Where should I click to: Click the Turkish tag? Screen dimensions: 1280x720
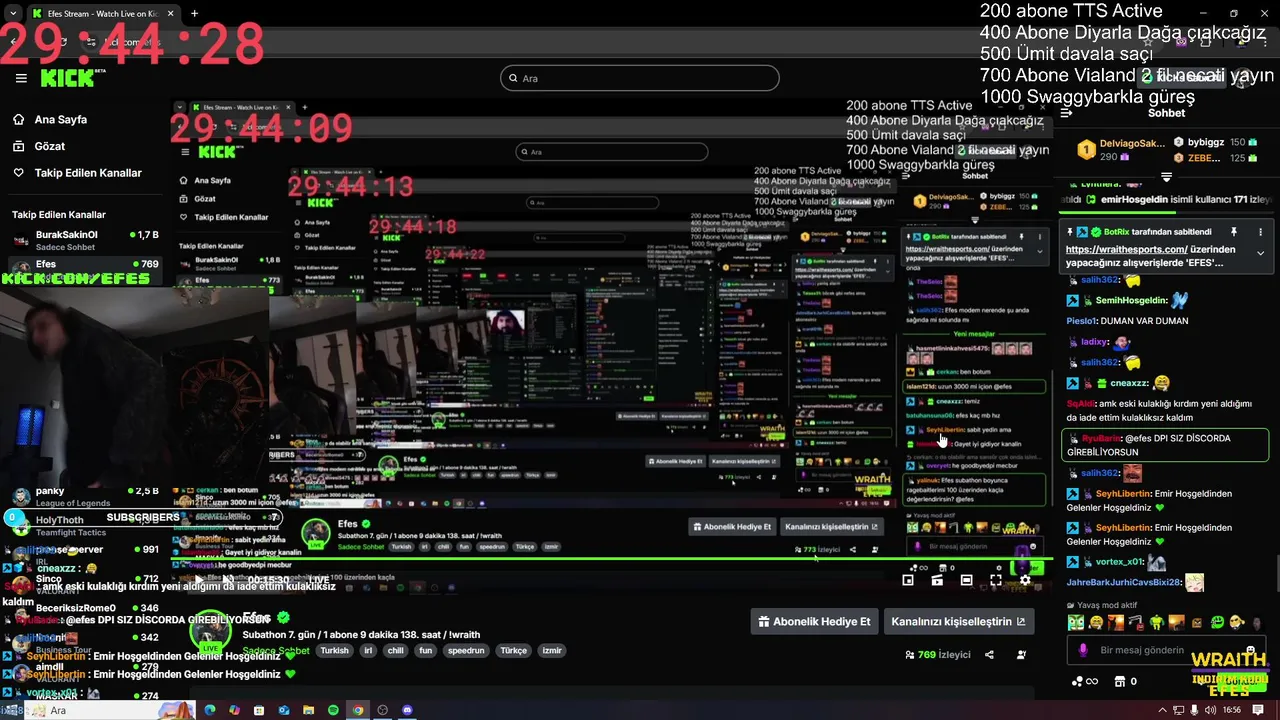click(334, 650)
